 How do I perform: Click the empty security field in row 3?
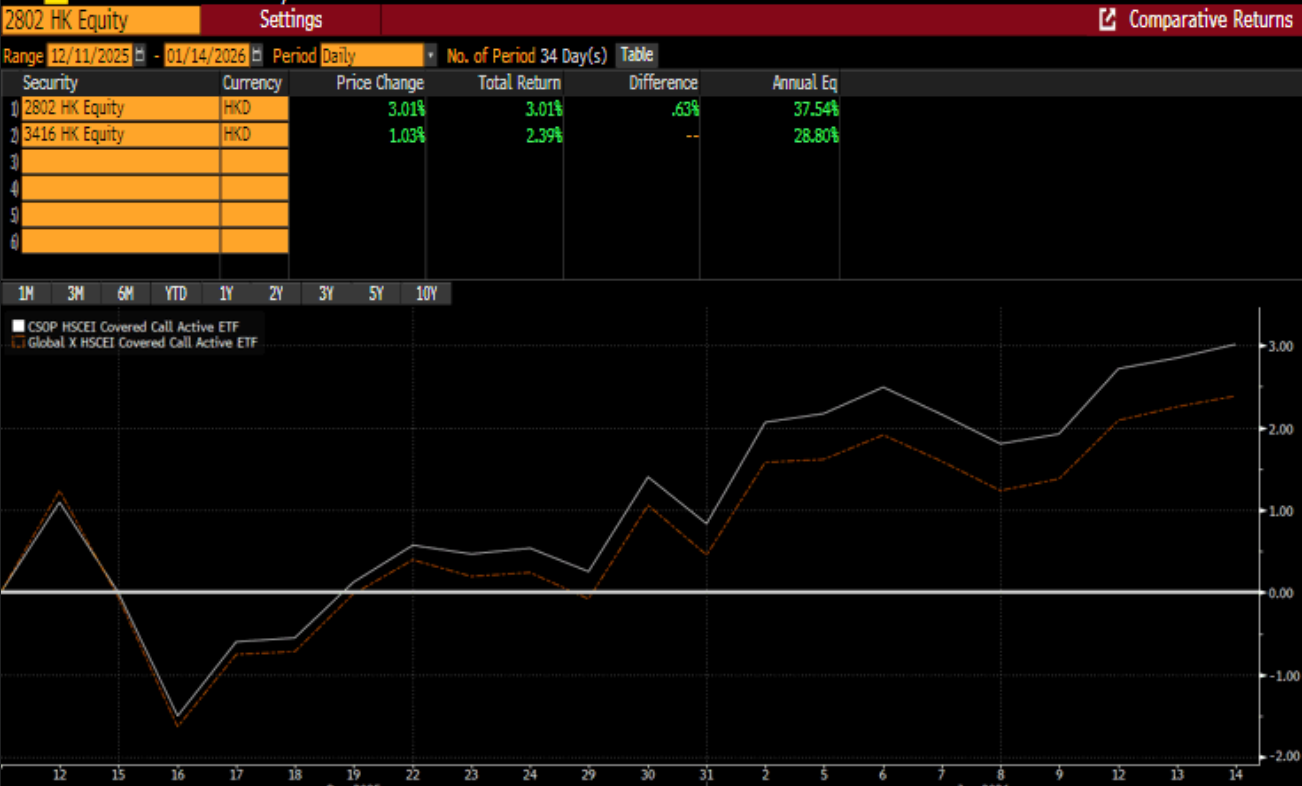(x=120, y=162)
